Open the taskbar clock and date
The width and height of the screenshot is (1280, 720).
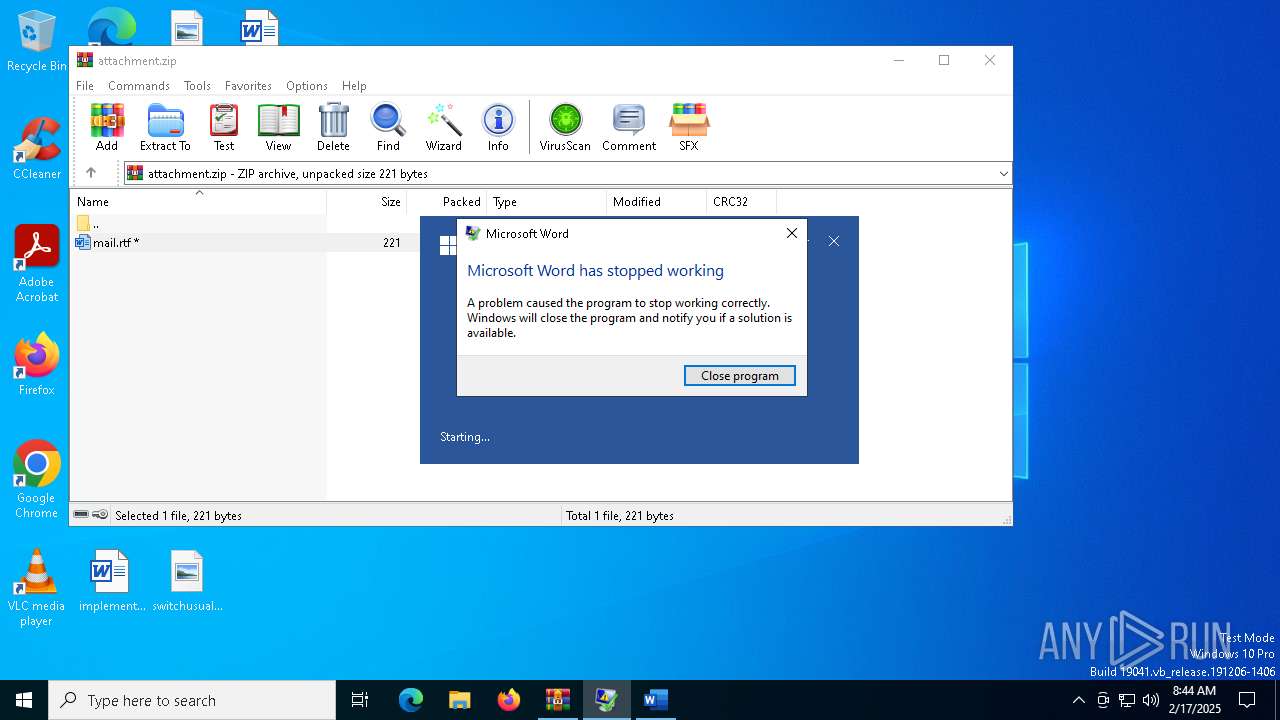point(1195,700)
